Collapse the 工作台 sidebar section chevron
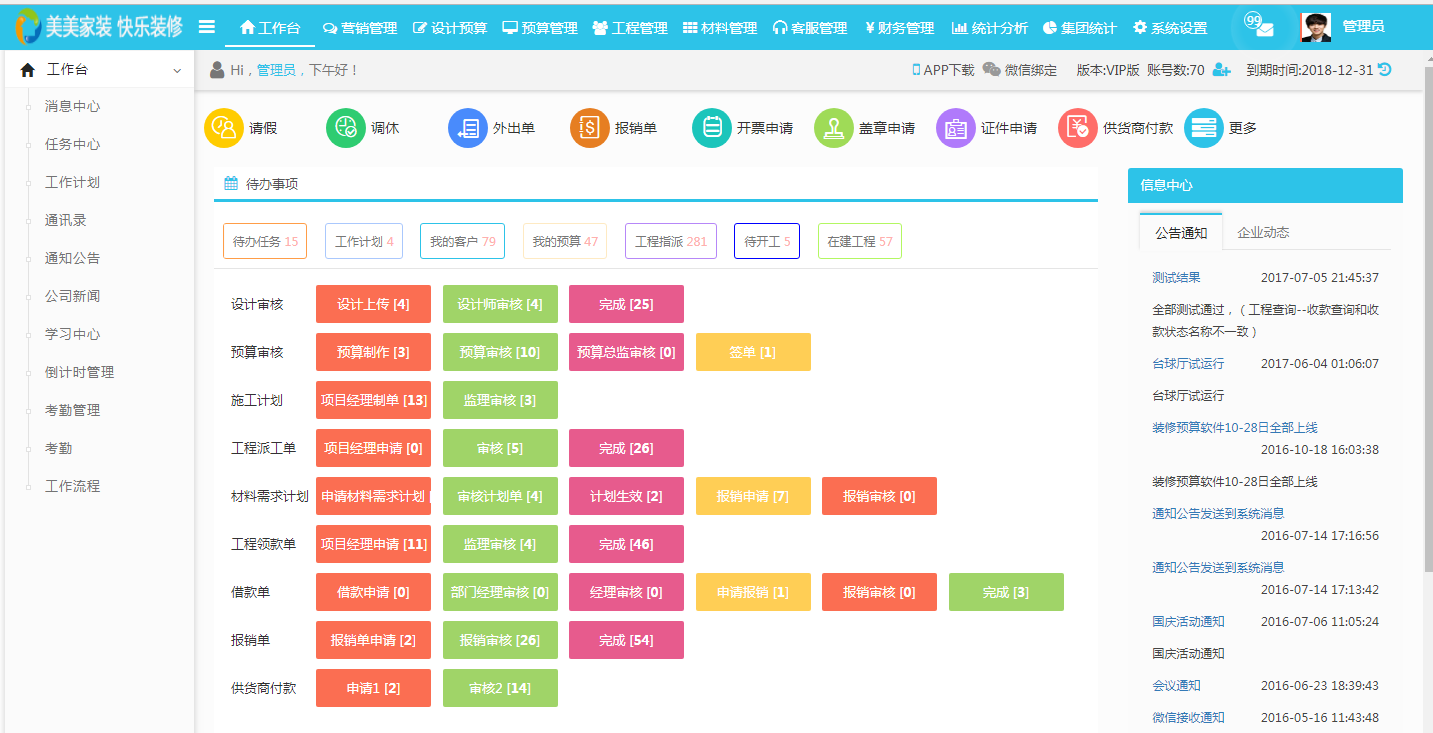The image size is (1433, 733). (177, 71)
